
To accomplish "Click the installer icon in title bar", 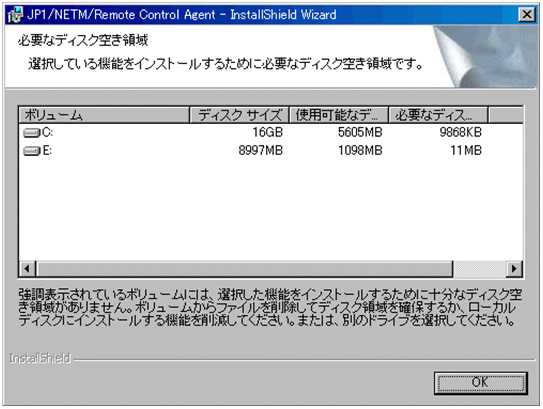I will coord(15,15).
